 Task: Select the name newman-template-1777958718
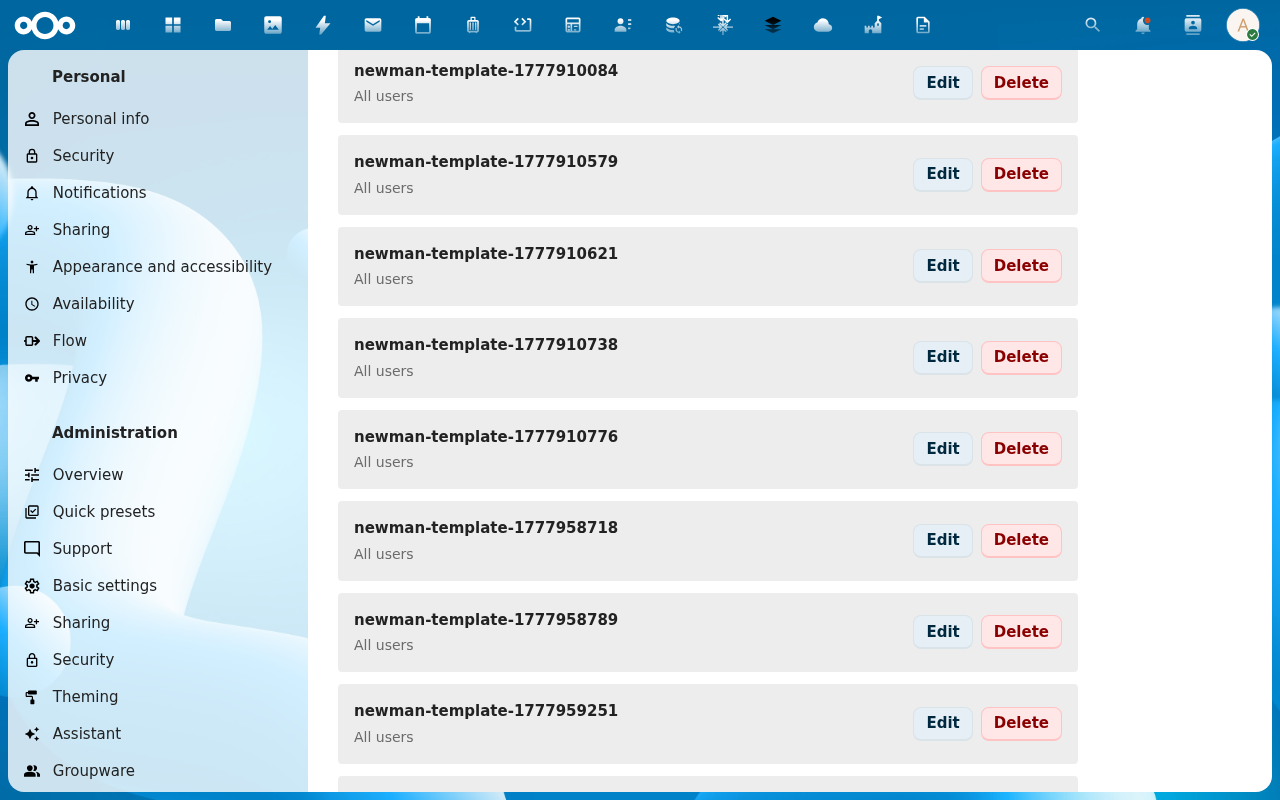[486, 528]
